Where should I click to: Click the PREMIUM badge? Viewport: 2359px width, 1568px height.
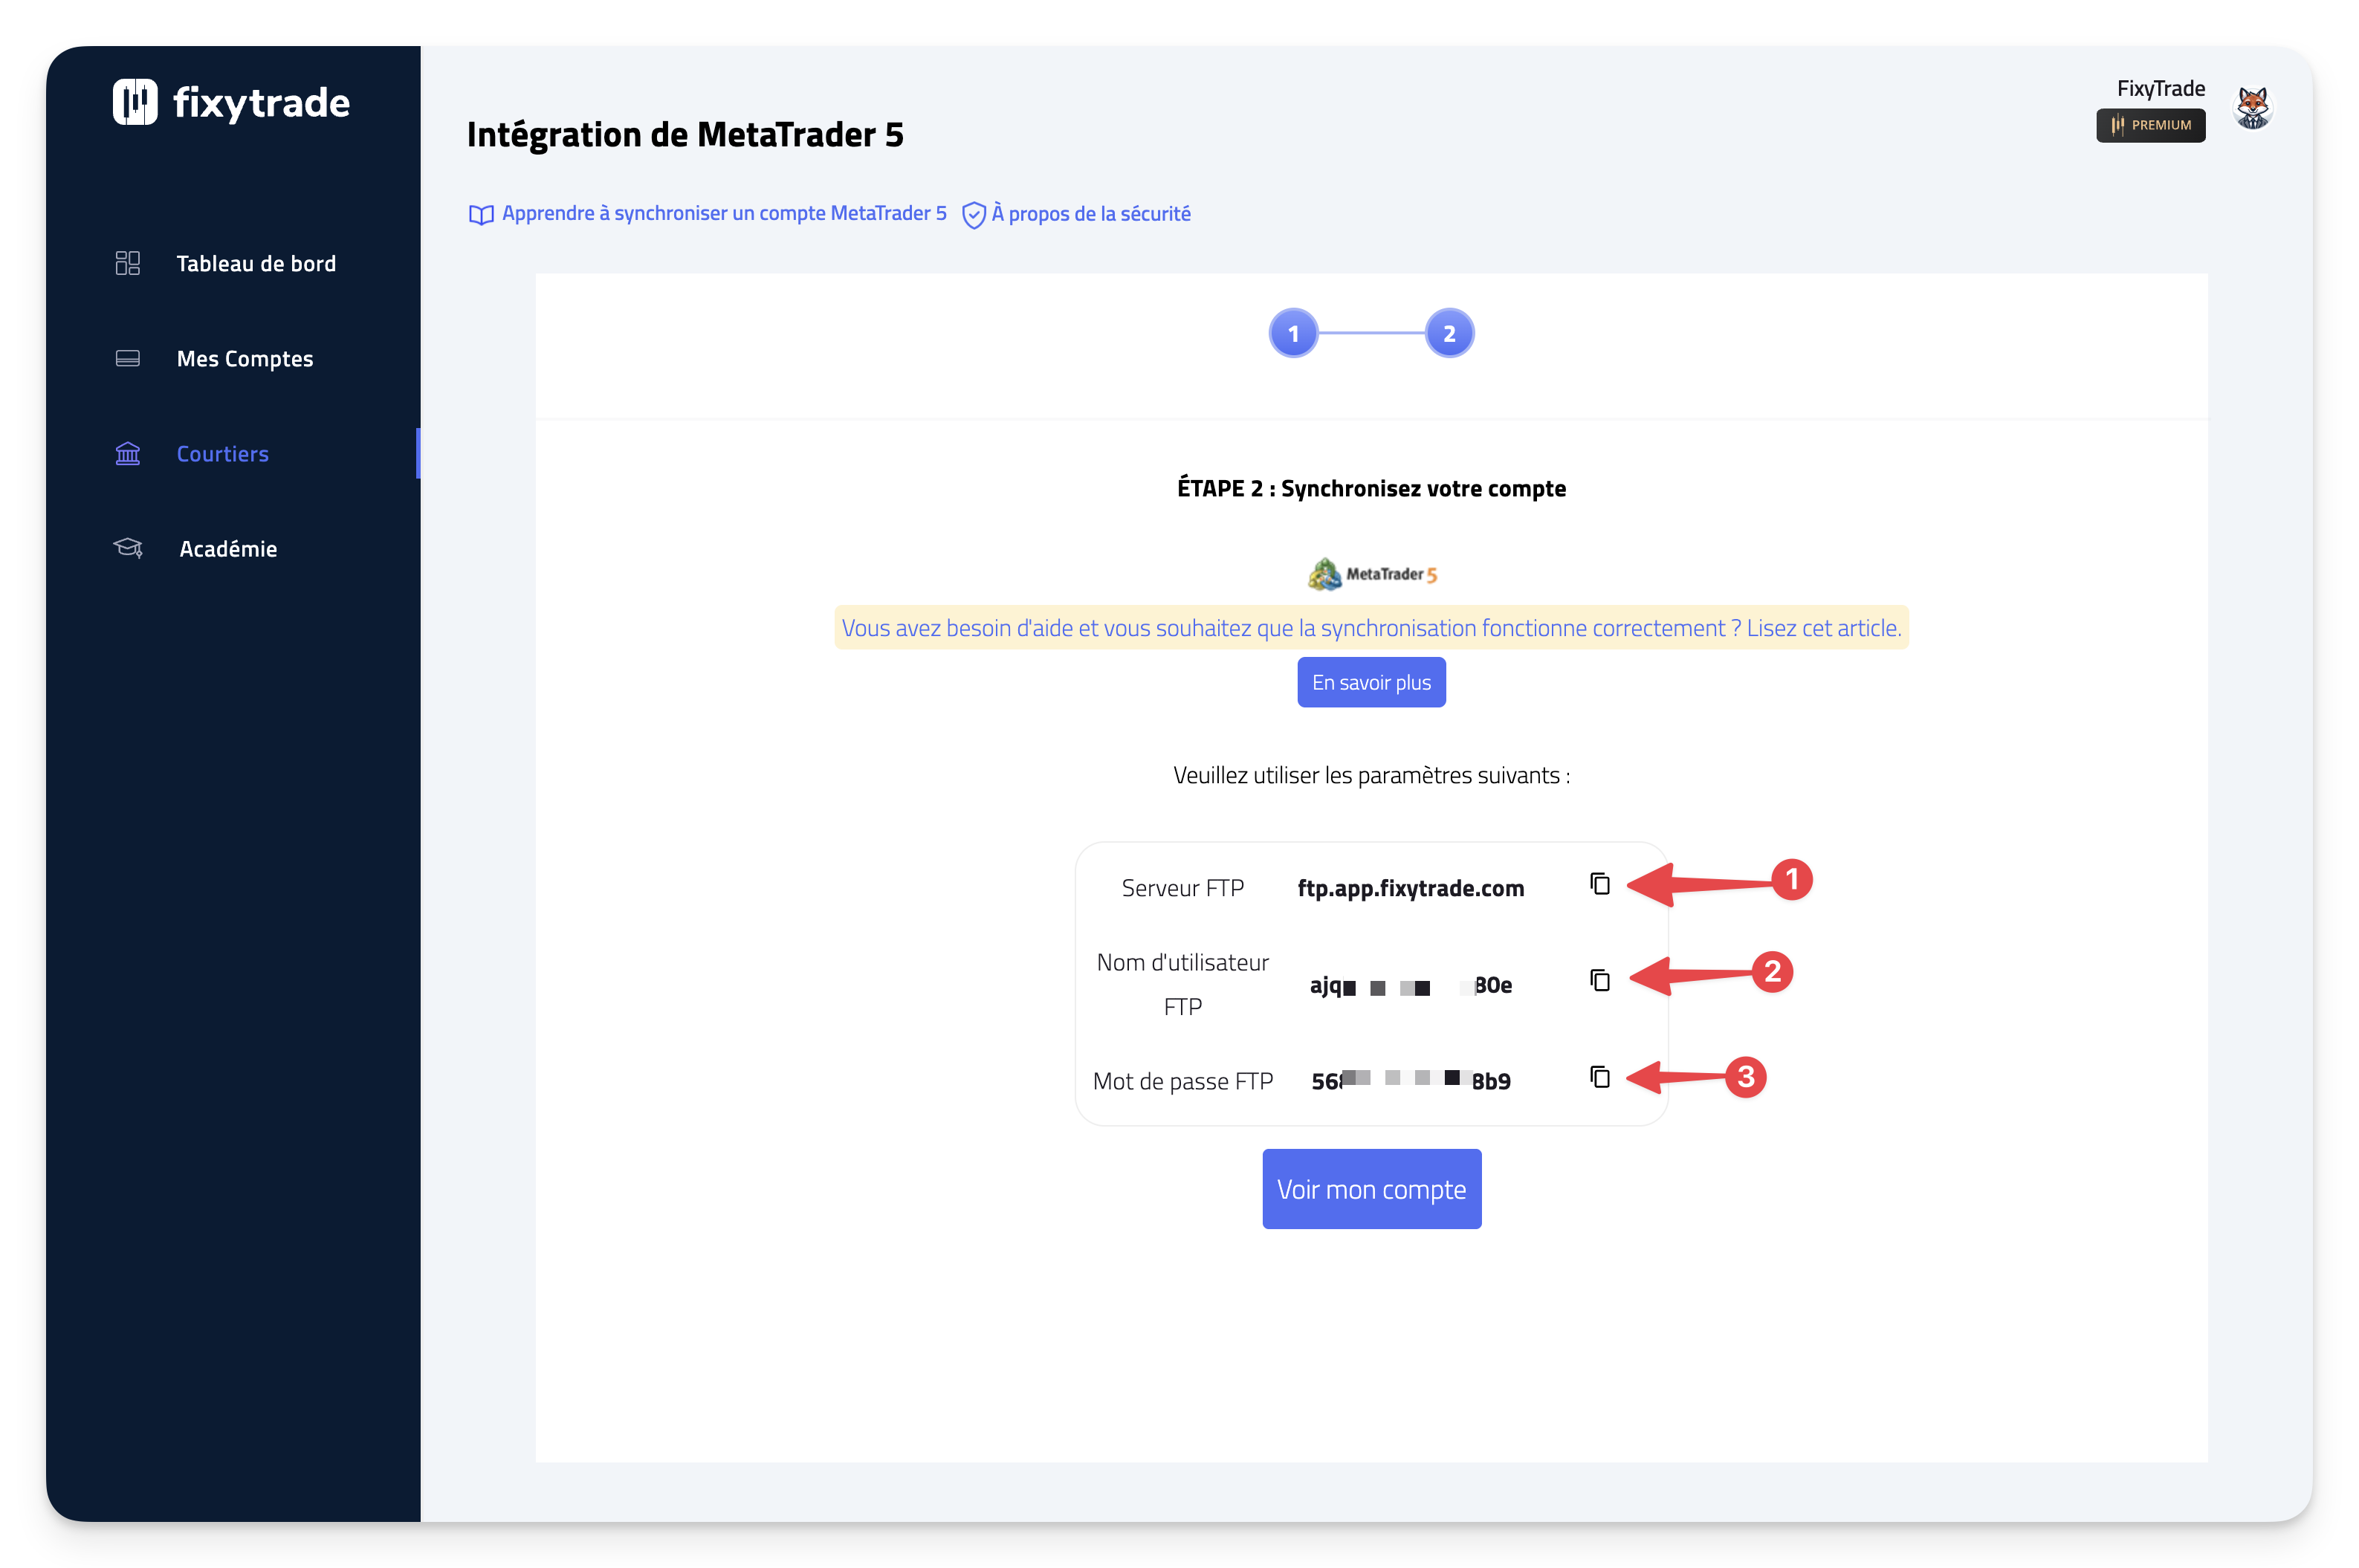pyautogui.click(x=2150, y=125)
